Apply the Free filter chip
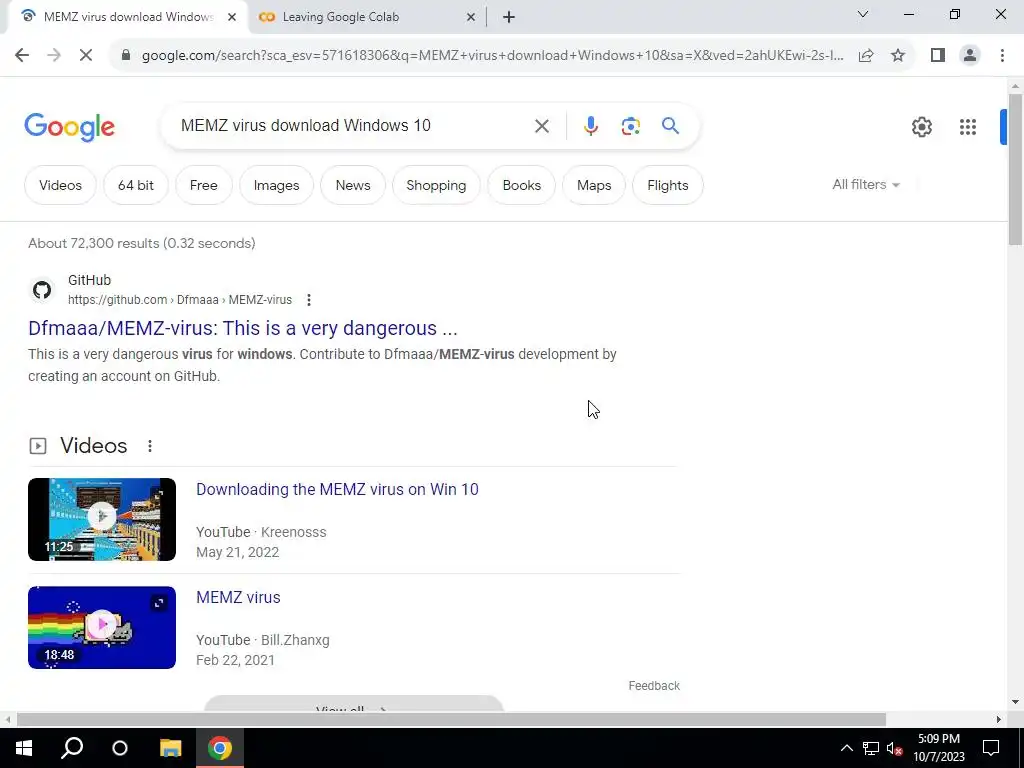 point(204,185)
